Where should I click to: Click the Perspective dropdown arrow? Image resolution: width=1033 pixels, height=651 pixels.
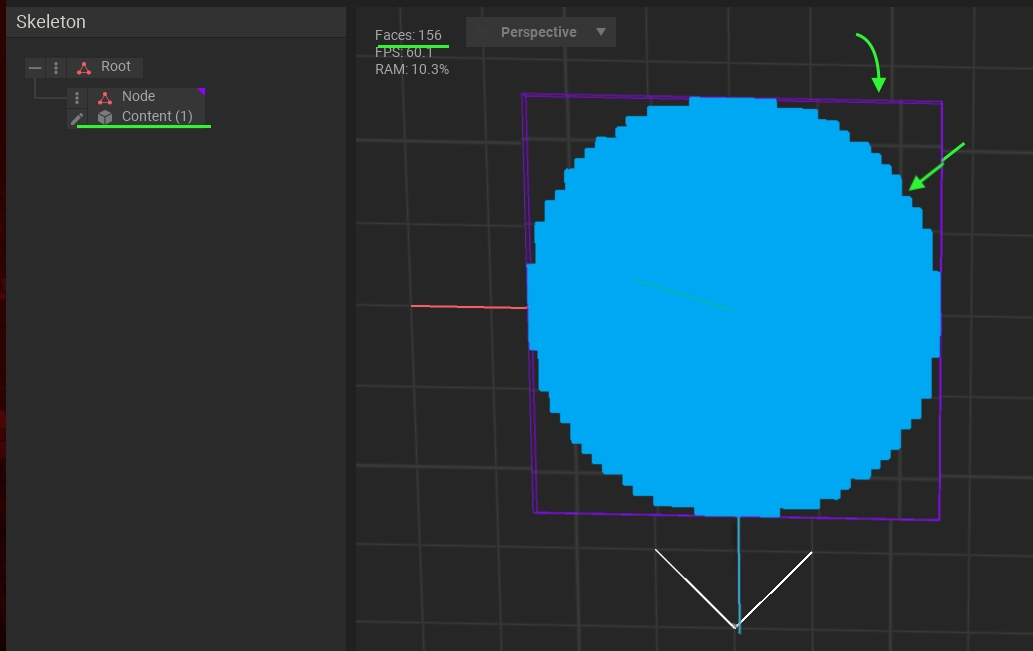(601, 32)
